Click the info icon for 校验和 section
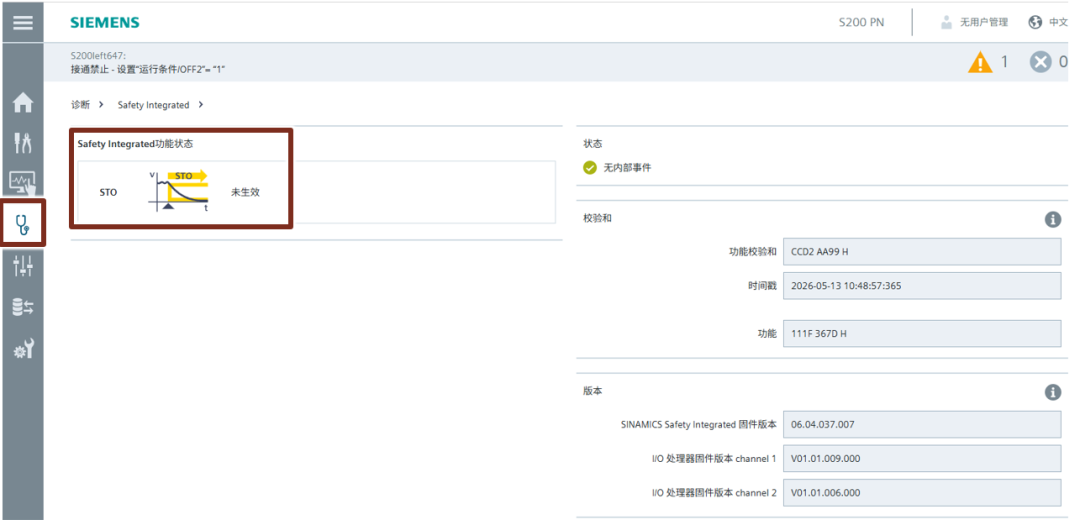The image size is (1080, 525). (x=1052, y=220)
